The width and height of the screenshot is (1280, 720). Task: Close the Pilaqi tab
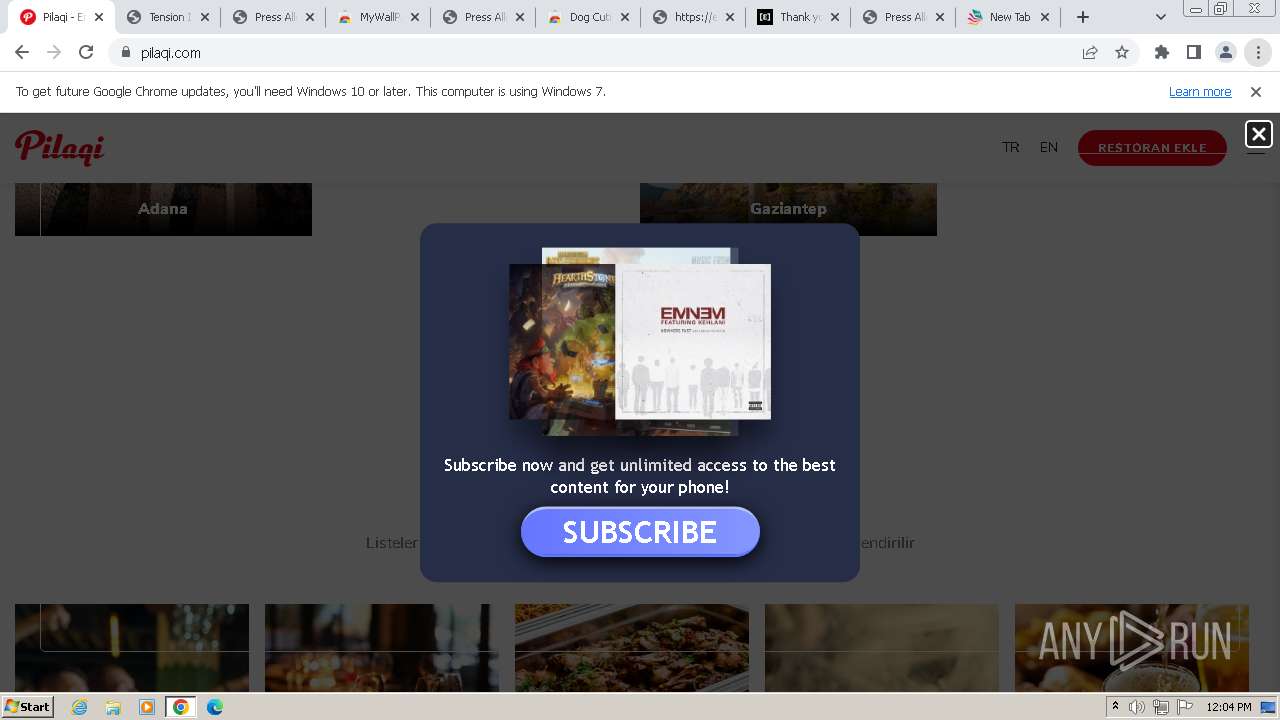pyautogui.click(x=99, y=17)
